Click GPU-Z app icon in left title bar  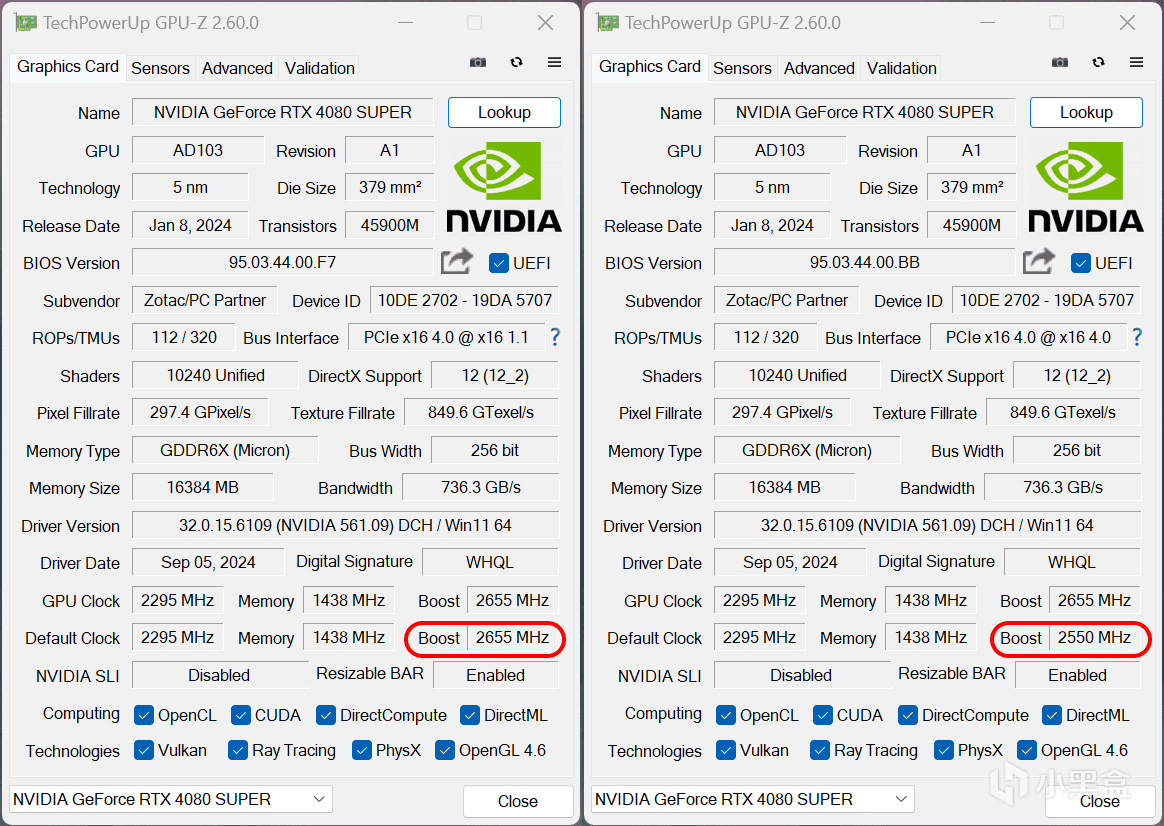pyautogui.click(x=25, y=23)
